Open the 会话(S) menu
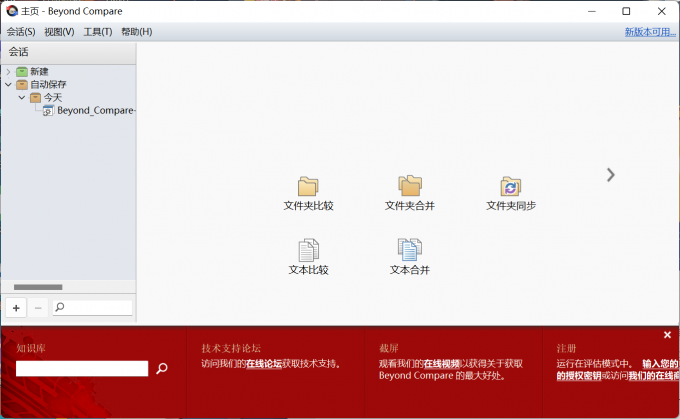Image resolution: width=680 pixels, height=419 pixels. pyautogui.click(x=21, y=32)
